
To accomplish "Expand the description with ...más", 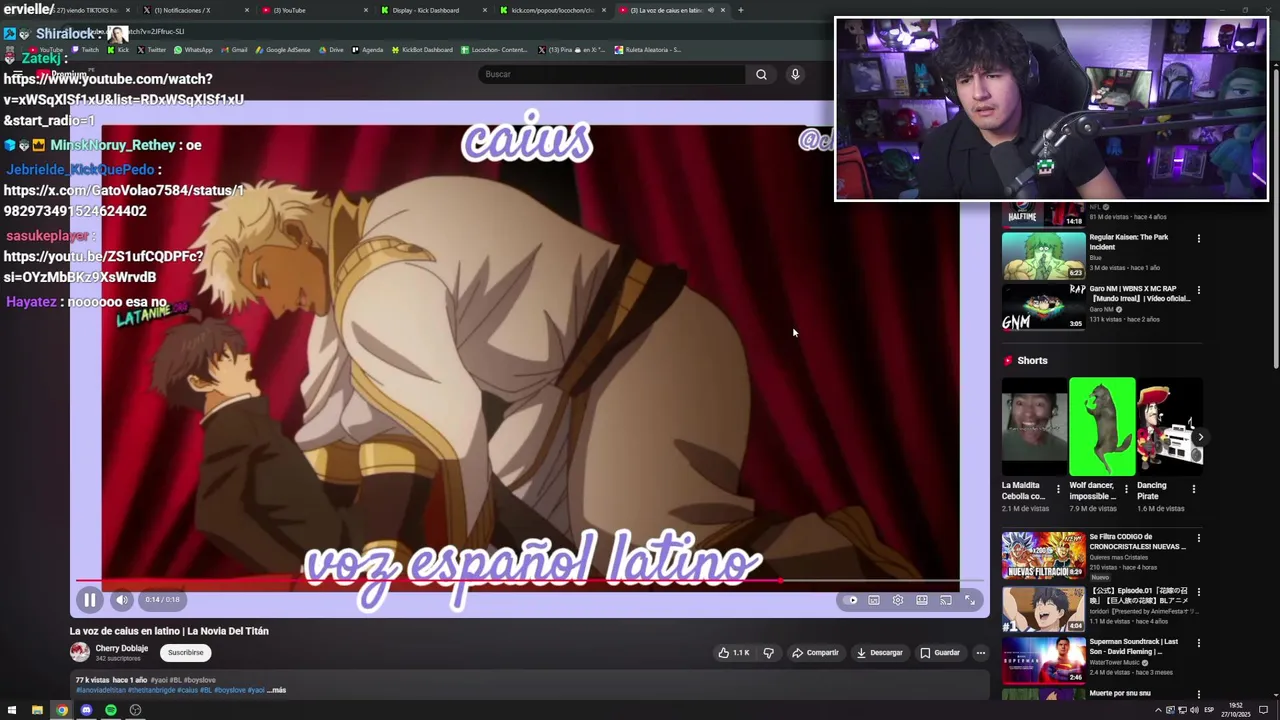I will click(276, 690).
